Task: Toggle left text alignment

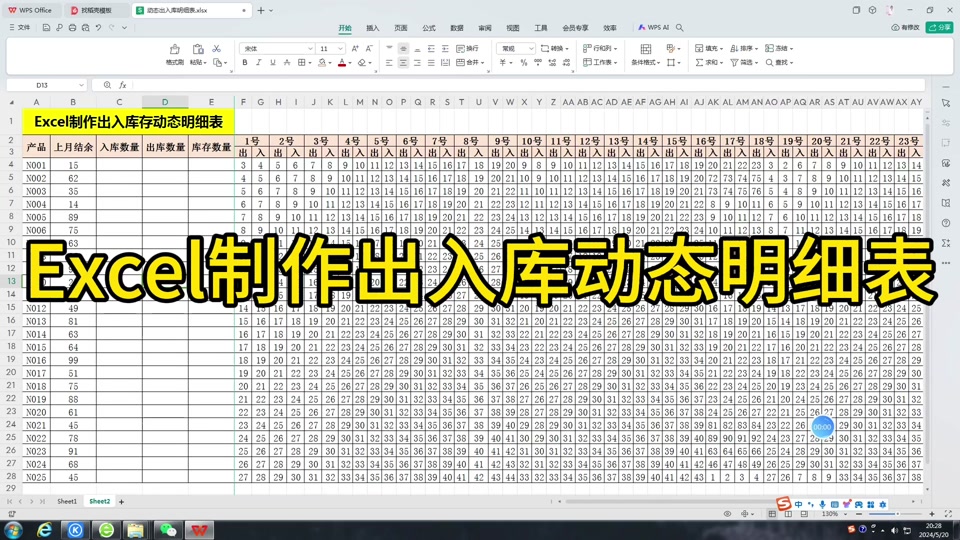Action: (389, 62)
